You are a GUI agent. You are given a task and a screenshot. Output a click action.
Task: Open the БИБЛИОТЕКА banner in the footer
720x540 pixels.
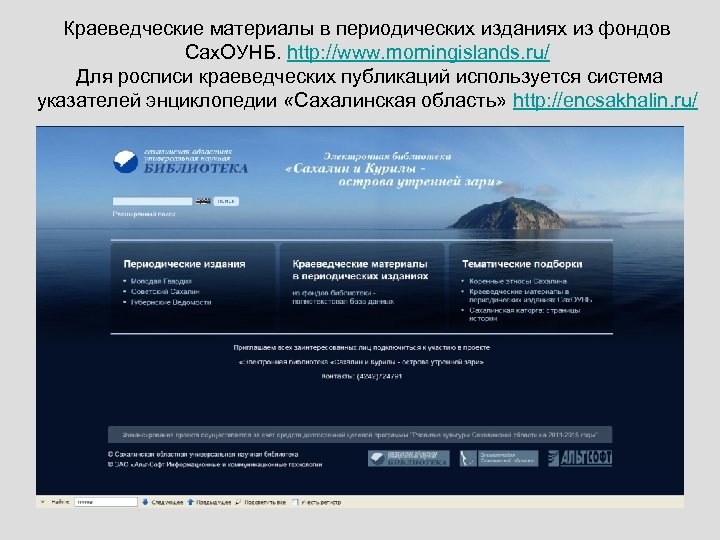click(409, 458)
